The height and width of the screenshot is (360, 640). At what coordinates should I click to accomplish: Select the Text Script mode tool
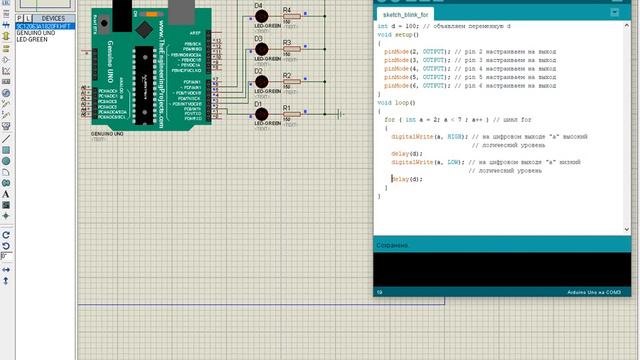(6, 14)
